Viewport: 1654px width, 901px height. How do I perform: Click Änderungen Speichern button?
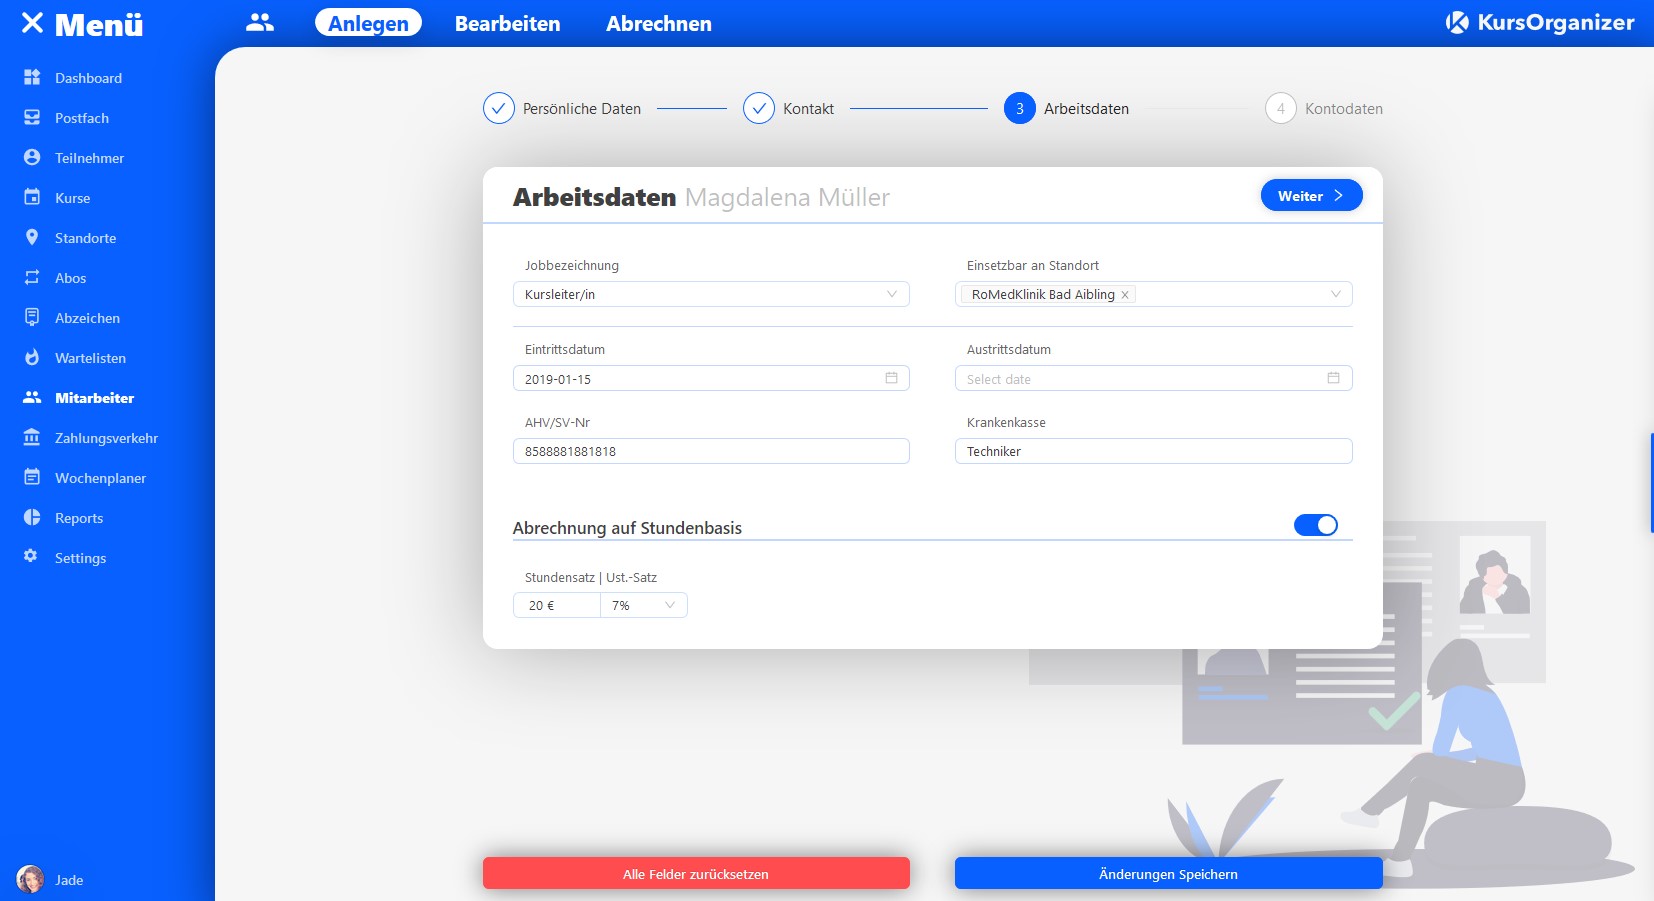click(1168, 873)
